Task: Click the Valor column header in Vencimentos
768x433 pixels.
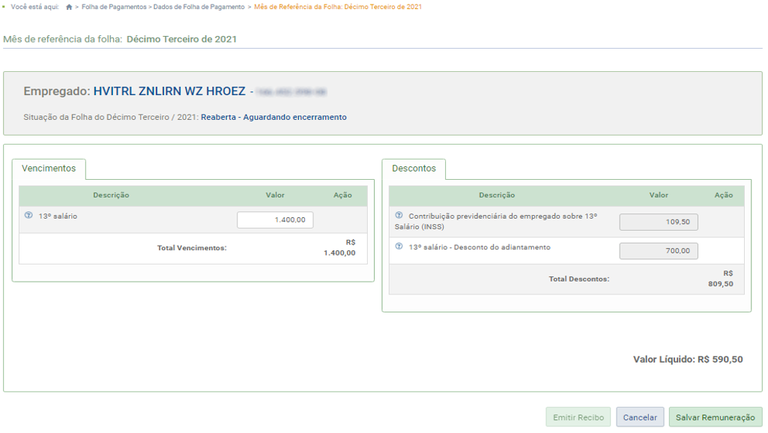Action: click(276, 195)
